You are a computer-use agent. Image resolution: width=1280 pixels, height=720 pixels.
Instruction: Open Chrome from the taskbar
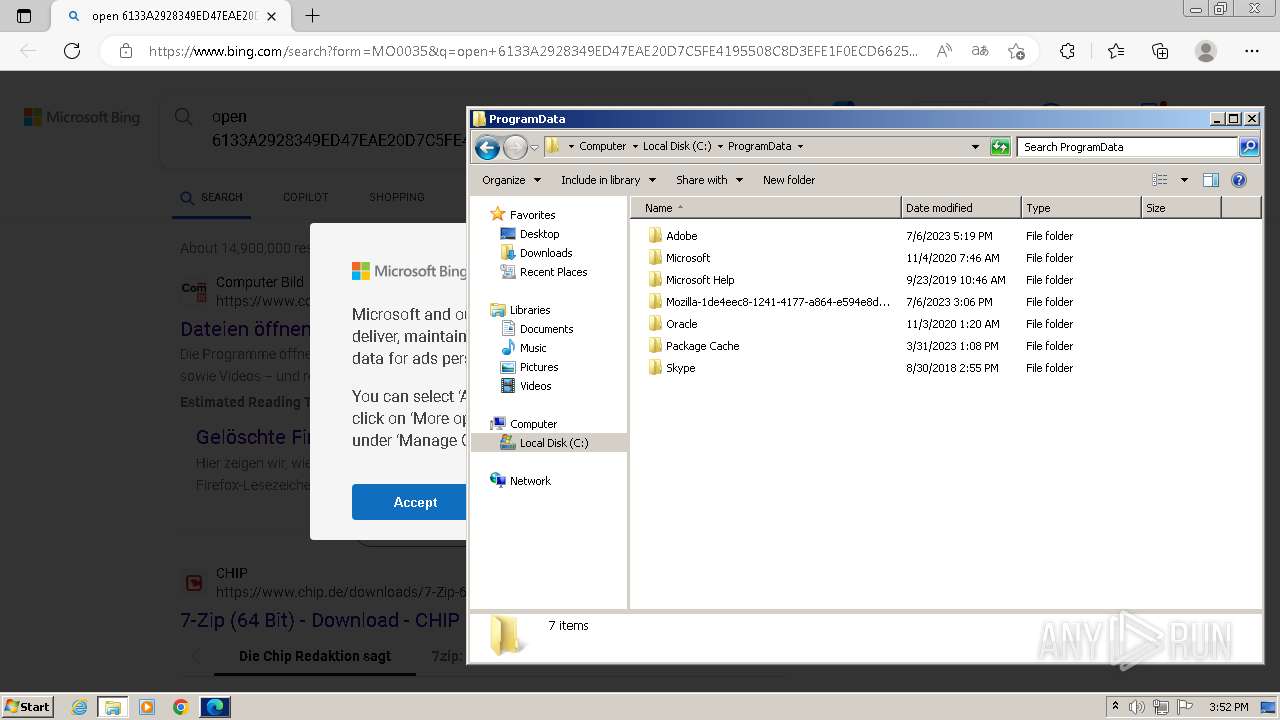tap(180, 707)
